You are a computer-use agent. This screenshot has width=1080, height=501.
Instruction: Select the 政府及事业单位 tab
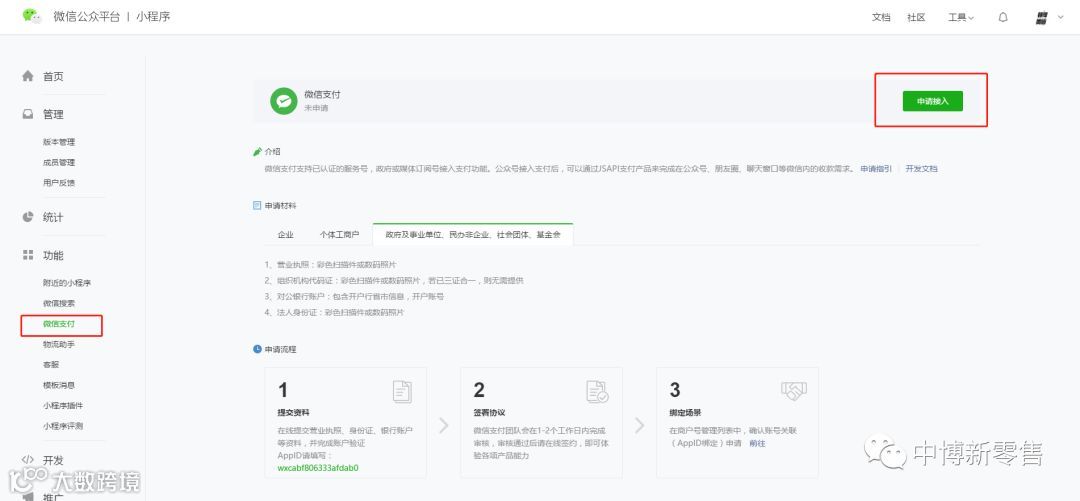473,235
